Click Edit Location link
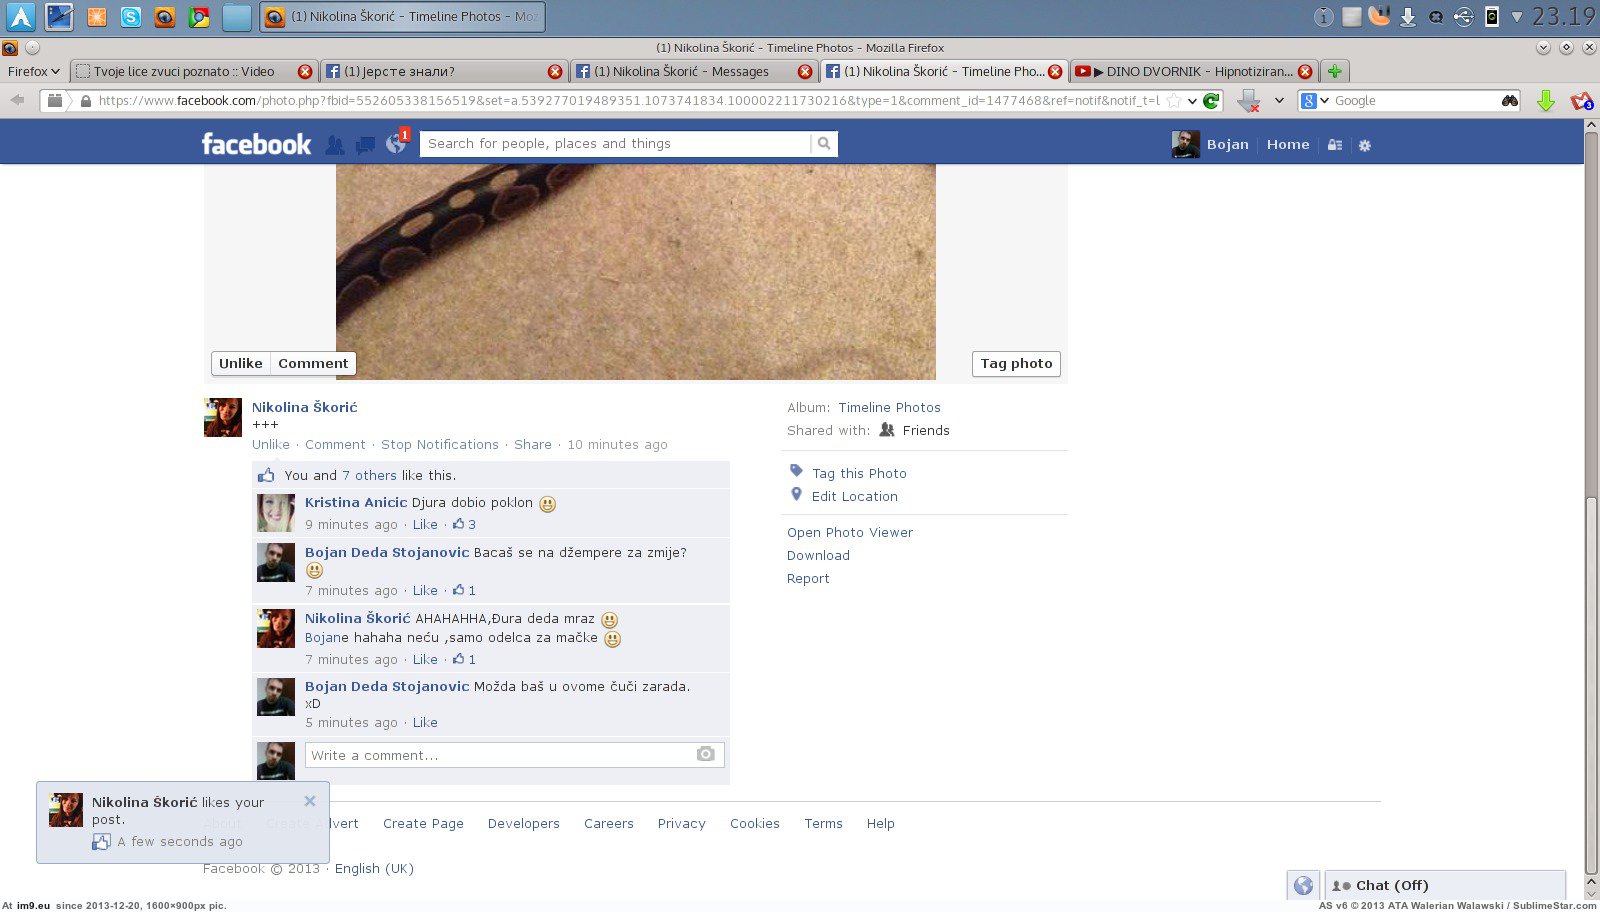1600x912 pixels. (855, 497)
